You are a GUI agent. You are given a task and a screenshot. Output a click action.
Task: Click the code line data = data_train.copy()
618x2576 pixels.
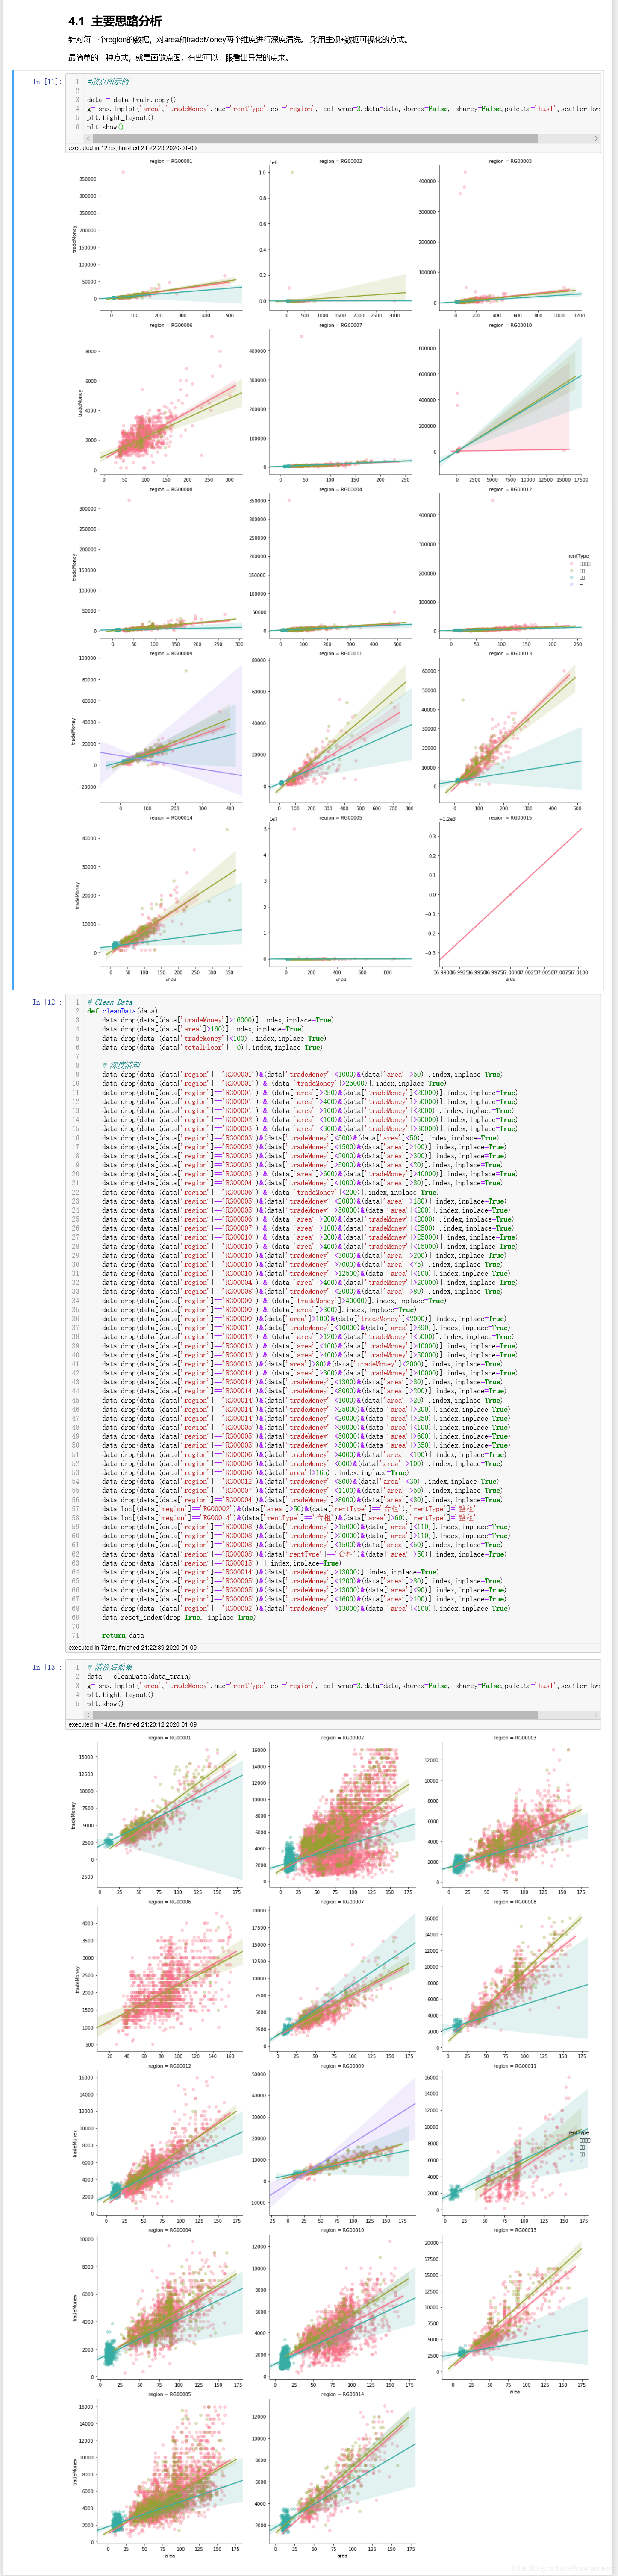coord(131,100)
